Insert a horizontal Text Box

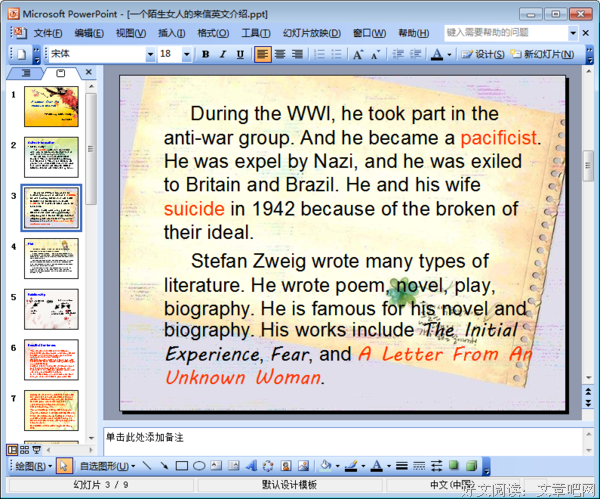tap(216, 466)
